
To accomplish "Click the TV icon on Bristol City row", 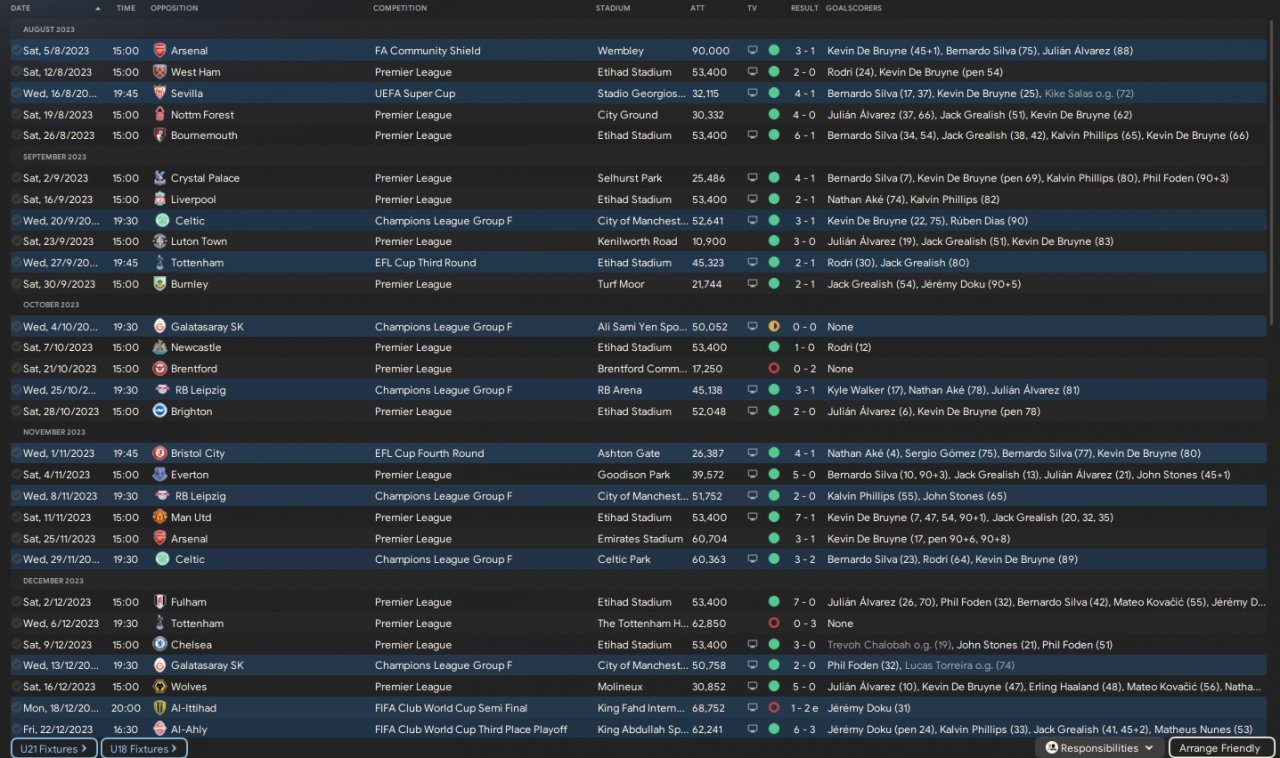I will 753,453.
